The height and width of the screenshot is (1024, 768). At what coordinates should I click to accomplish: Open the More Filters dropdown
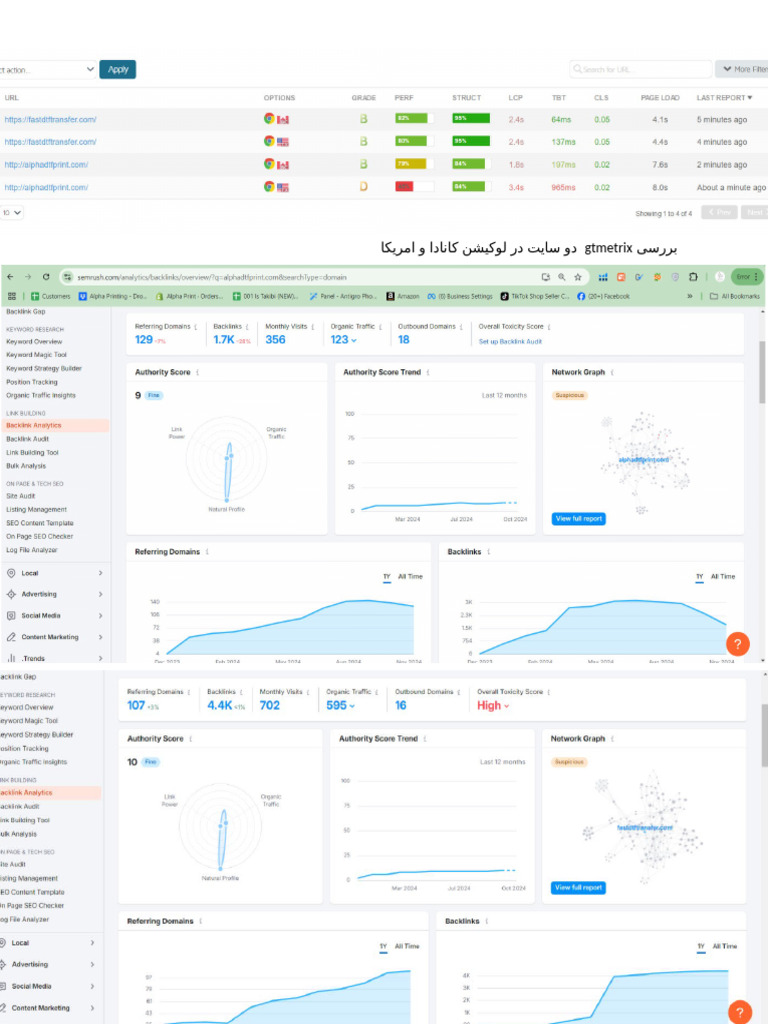tap(742, 69)
